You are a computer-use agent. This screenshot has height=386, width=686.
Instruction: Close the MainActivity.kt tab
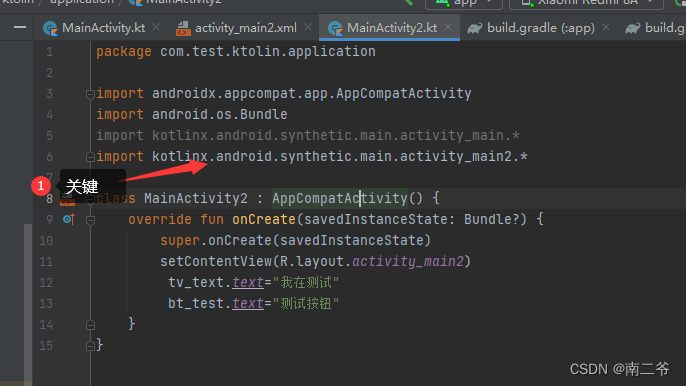(156, 28)
